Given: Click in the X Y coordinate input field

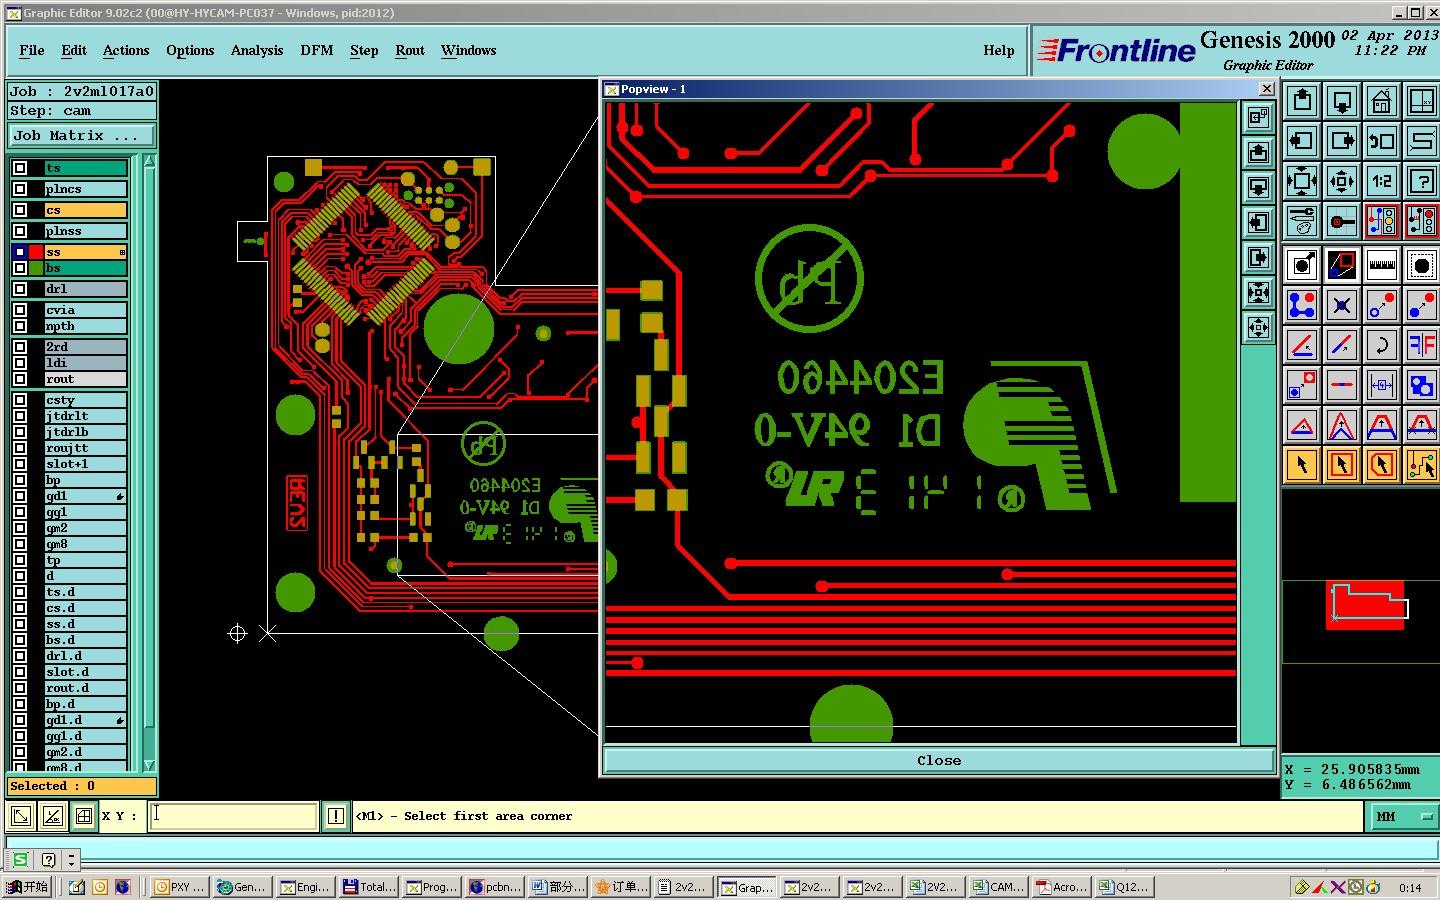Looking at the screenshot, I should coord(234,816).
